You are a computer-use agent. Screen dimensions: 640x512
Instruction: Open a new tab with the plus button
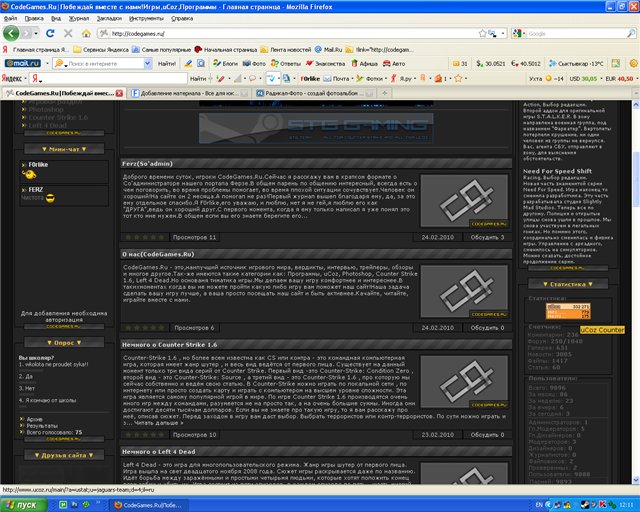click(384, 93)
